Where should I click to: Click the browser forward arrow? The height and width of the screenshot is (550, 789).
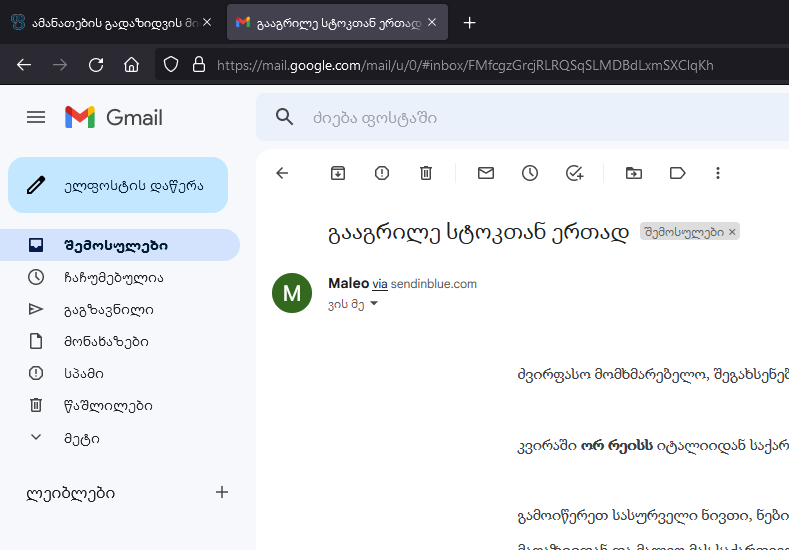pos(60,64)
